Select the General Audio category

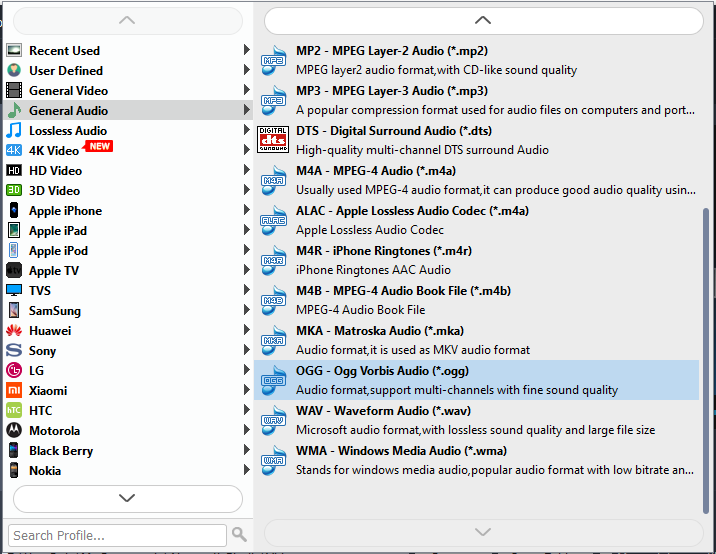(128, 110)
